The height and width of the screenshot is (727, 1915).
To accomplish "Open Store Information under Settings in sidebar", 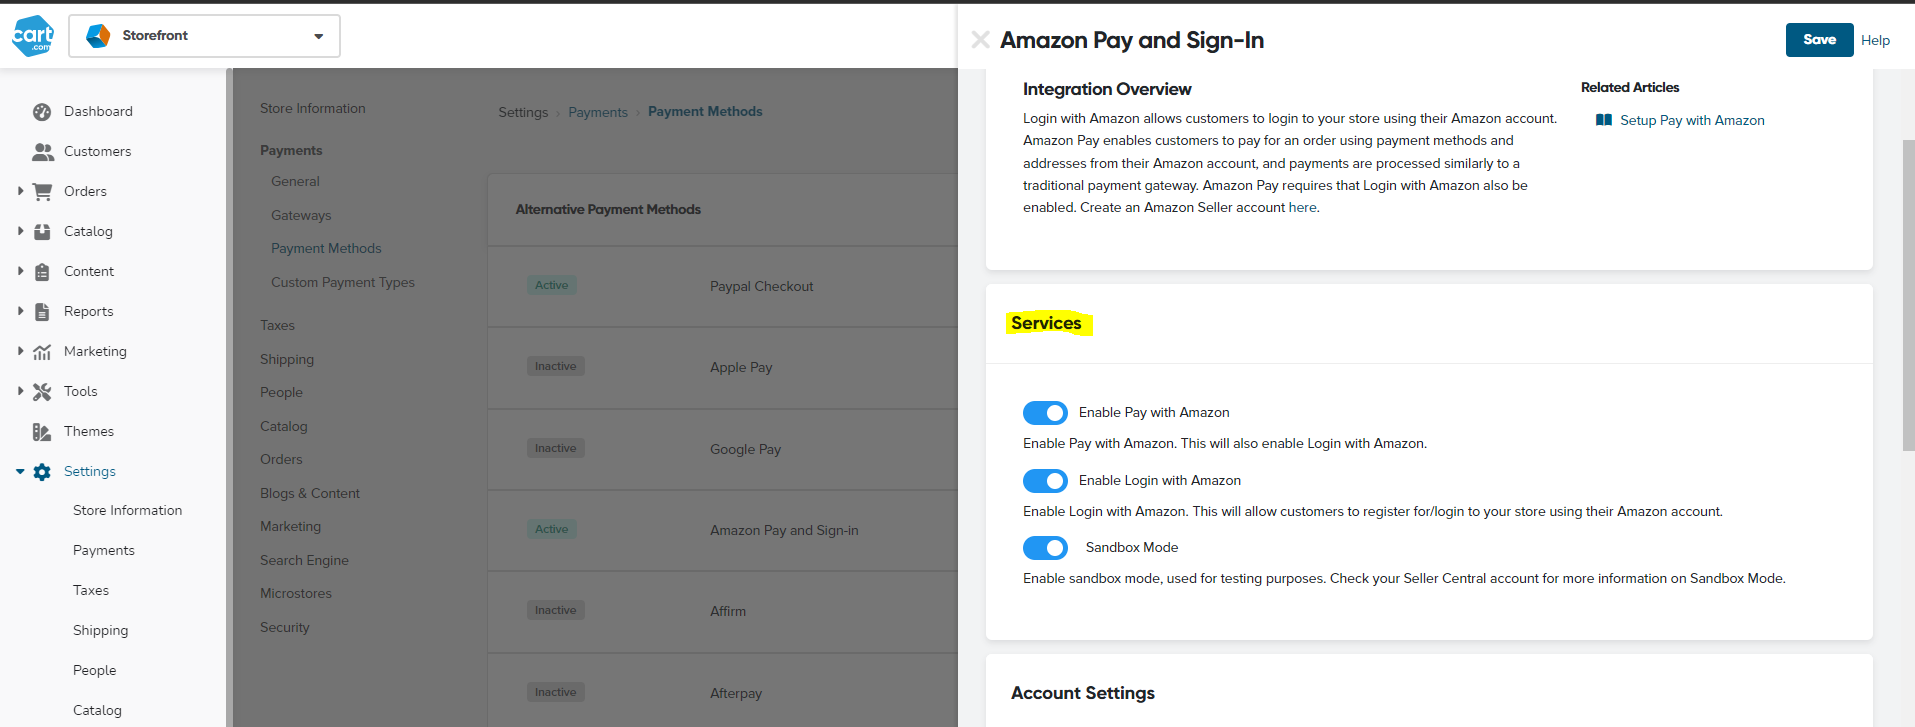I will [127, 510].
